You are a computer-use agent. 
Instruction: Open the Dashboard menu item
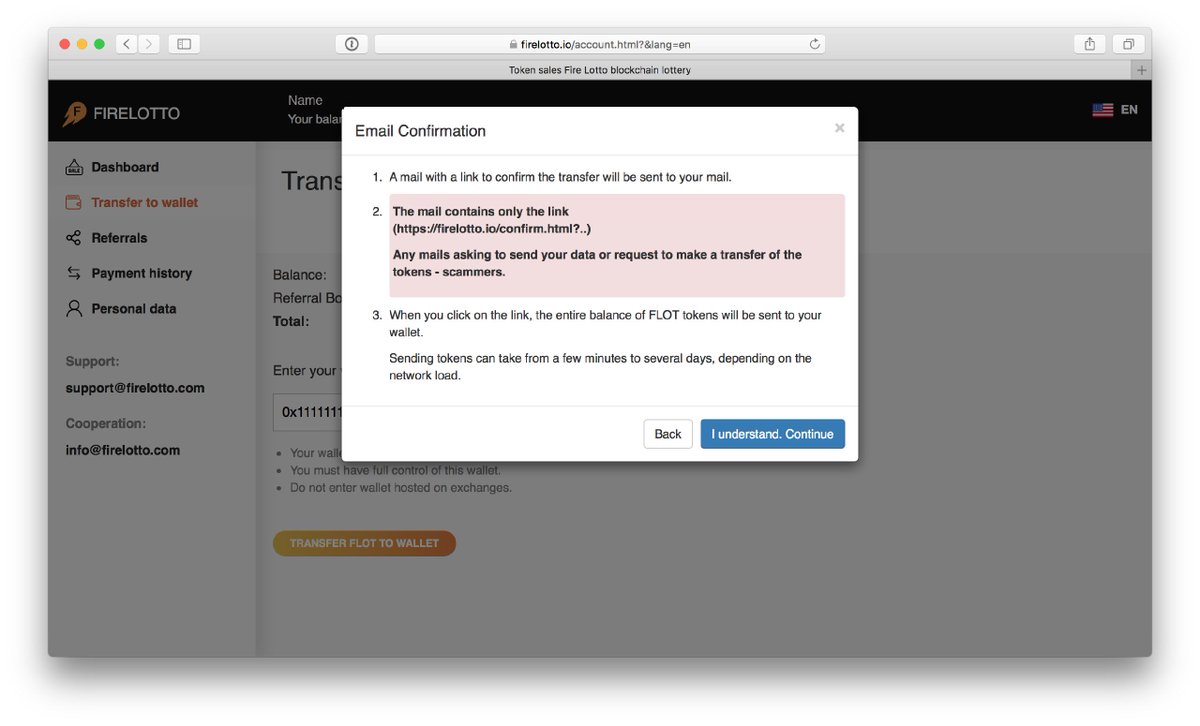125,167
